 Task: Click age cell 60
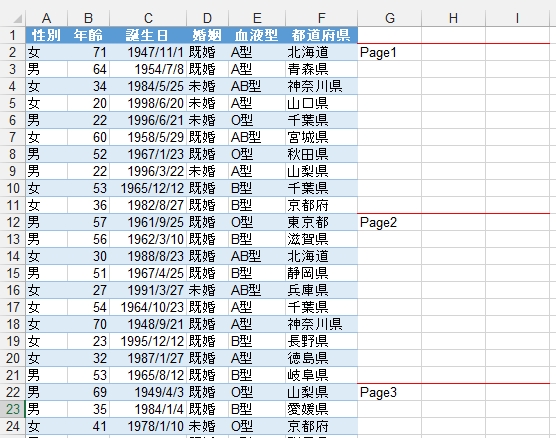pos(88,137)
